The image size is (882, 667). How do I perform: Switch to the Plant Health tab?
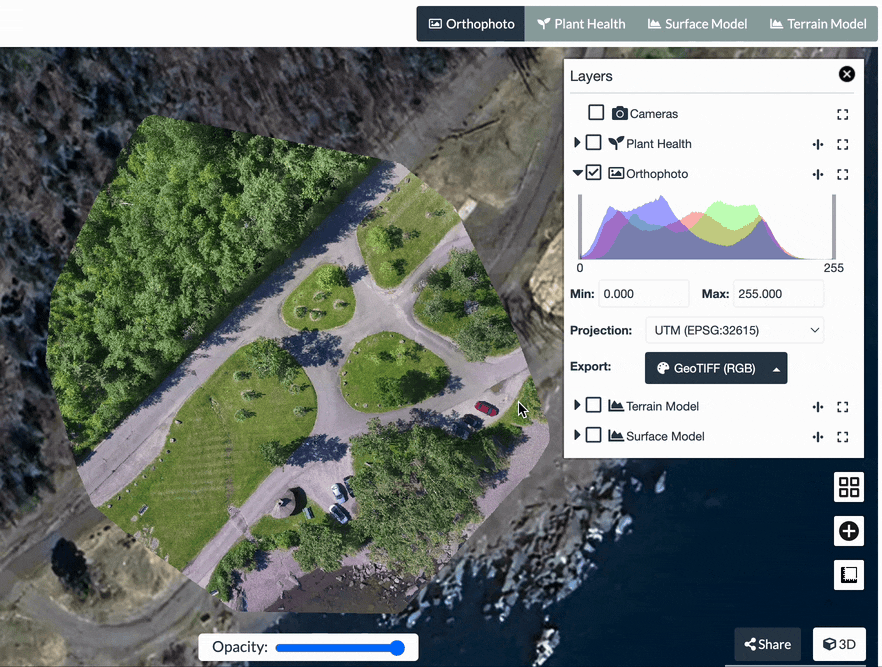click(581, 24)
